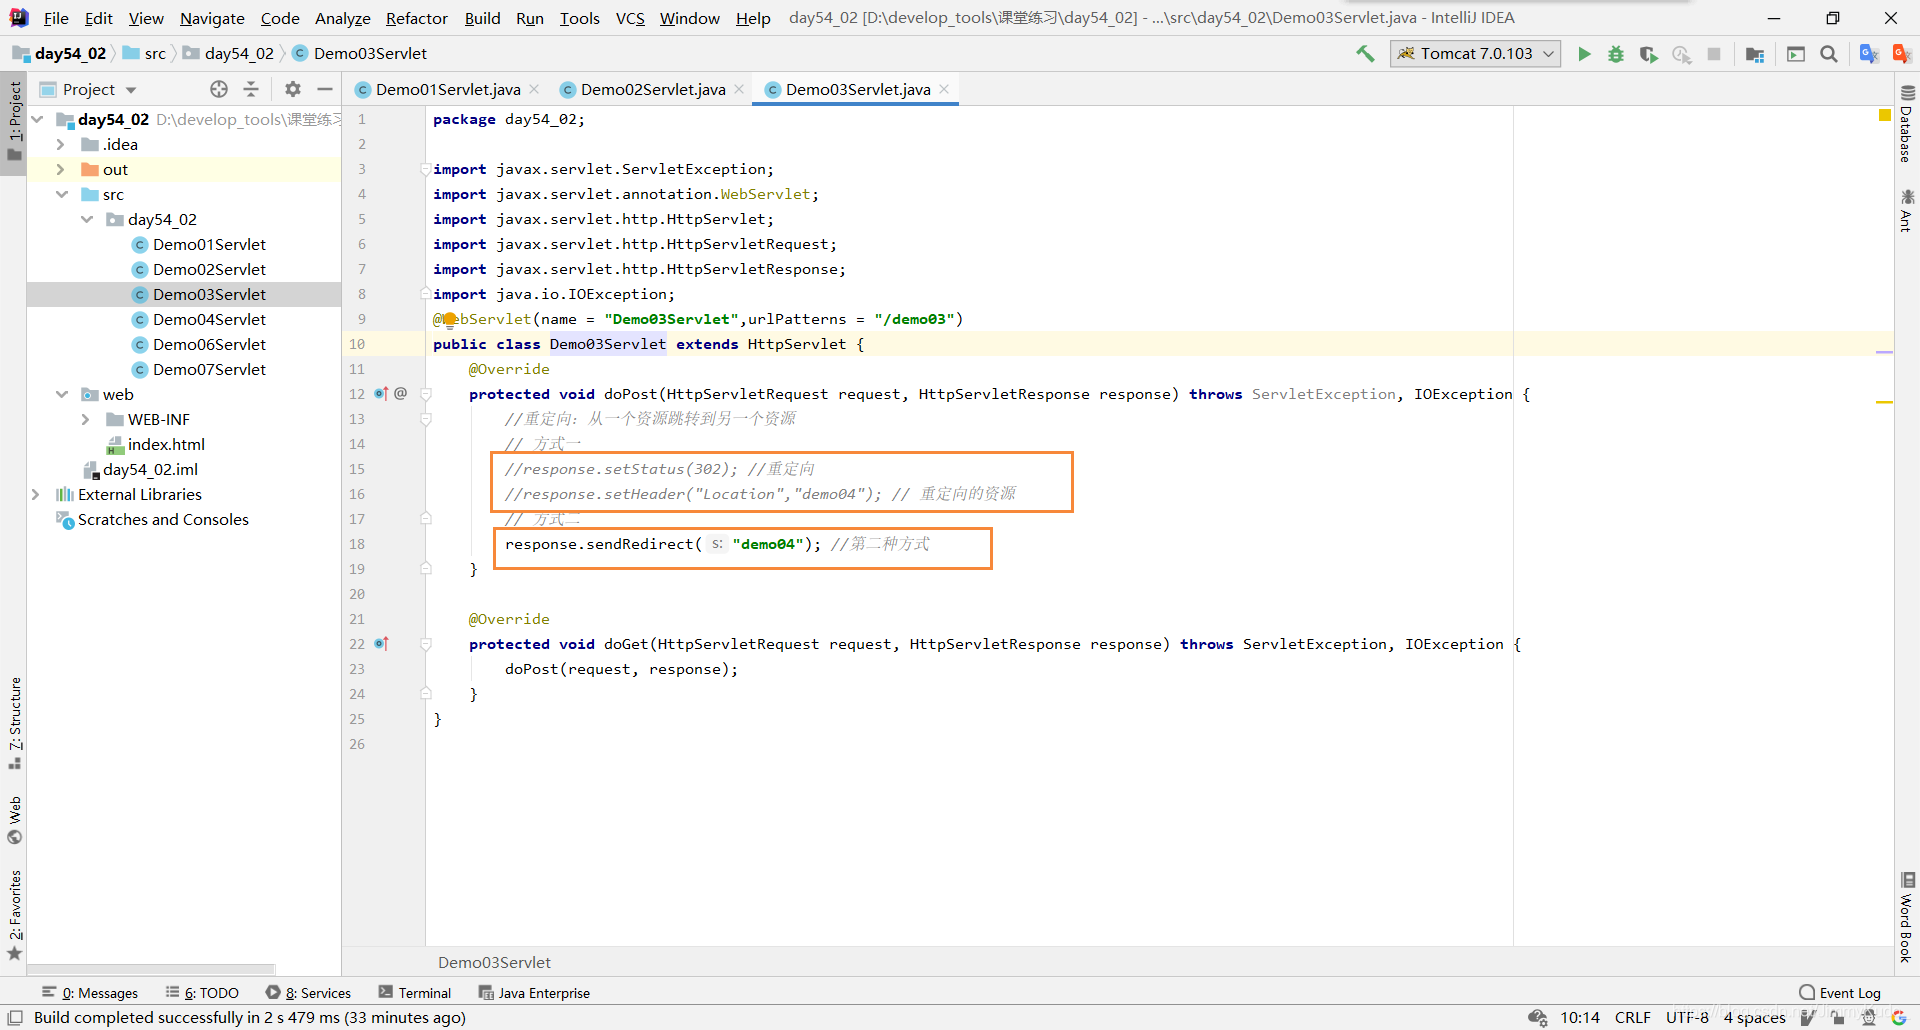Fold the doPost method at line 12

[x=426, y=394]
